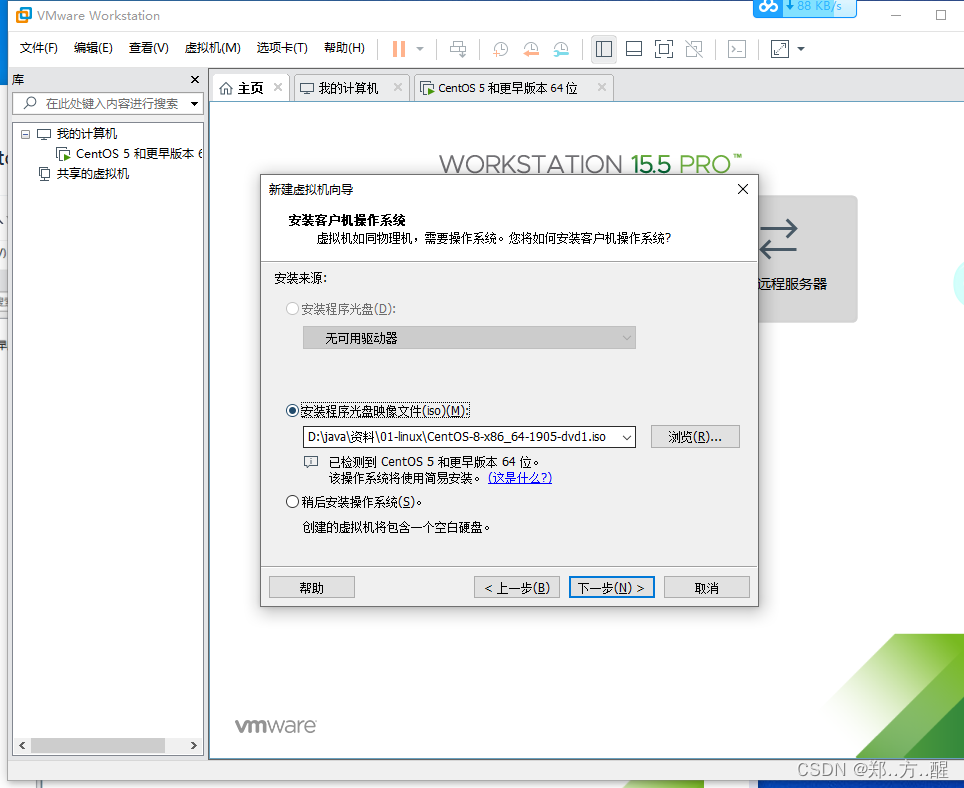Revert to snapshot using the toolbar icon
Image resolution: width=964 pixels, height=788 pixels.
(x=531, y=49)
